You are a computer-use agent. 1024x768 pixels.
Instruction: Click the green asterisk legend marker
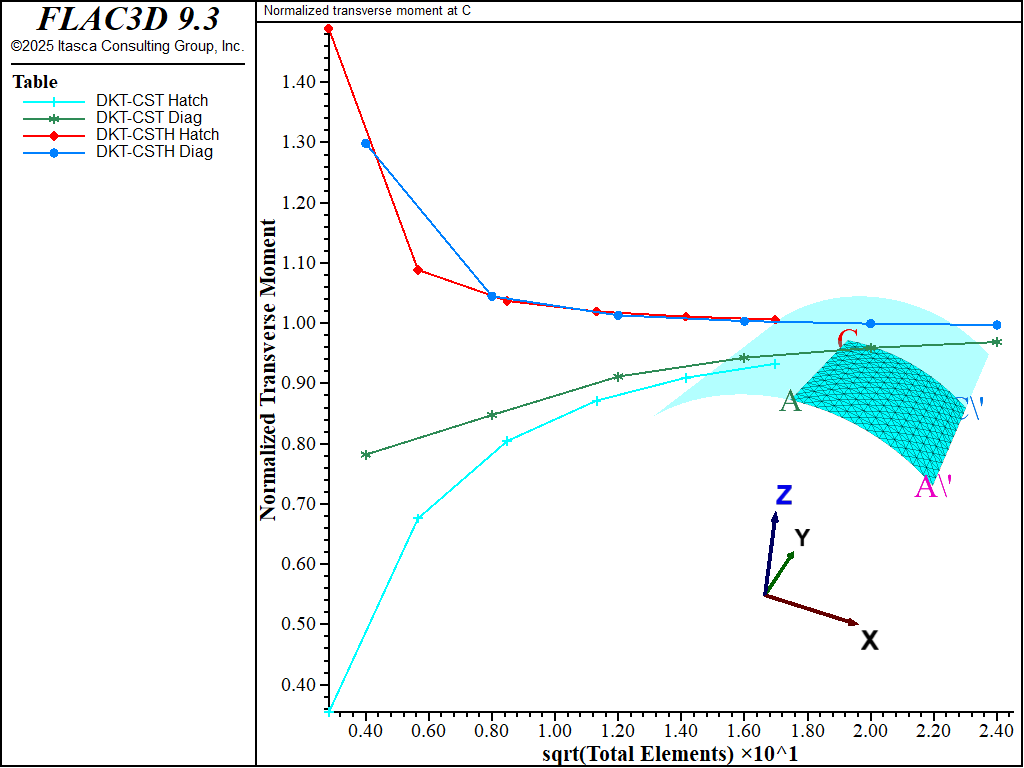pyautogui.click(x=54, y=118)
